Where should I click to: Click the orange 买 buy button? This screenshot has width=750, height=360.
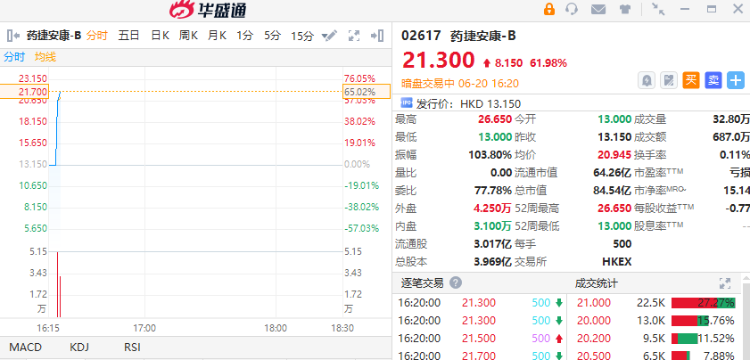tap(691, 80)
